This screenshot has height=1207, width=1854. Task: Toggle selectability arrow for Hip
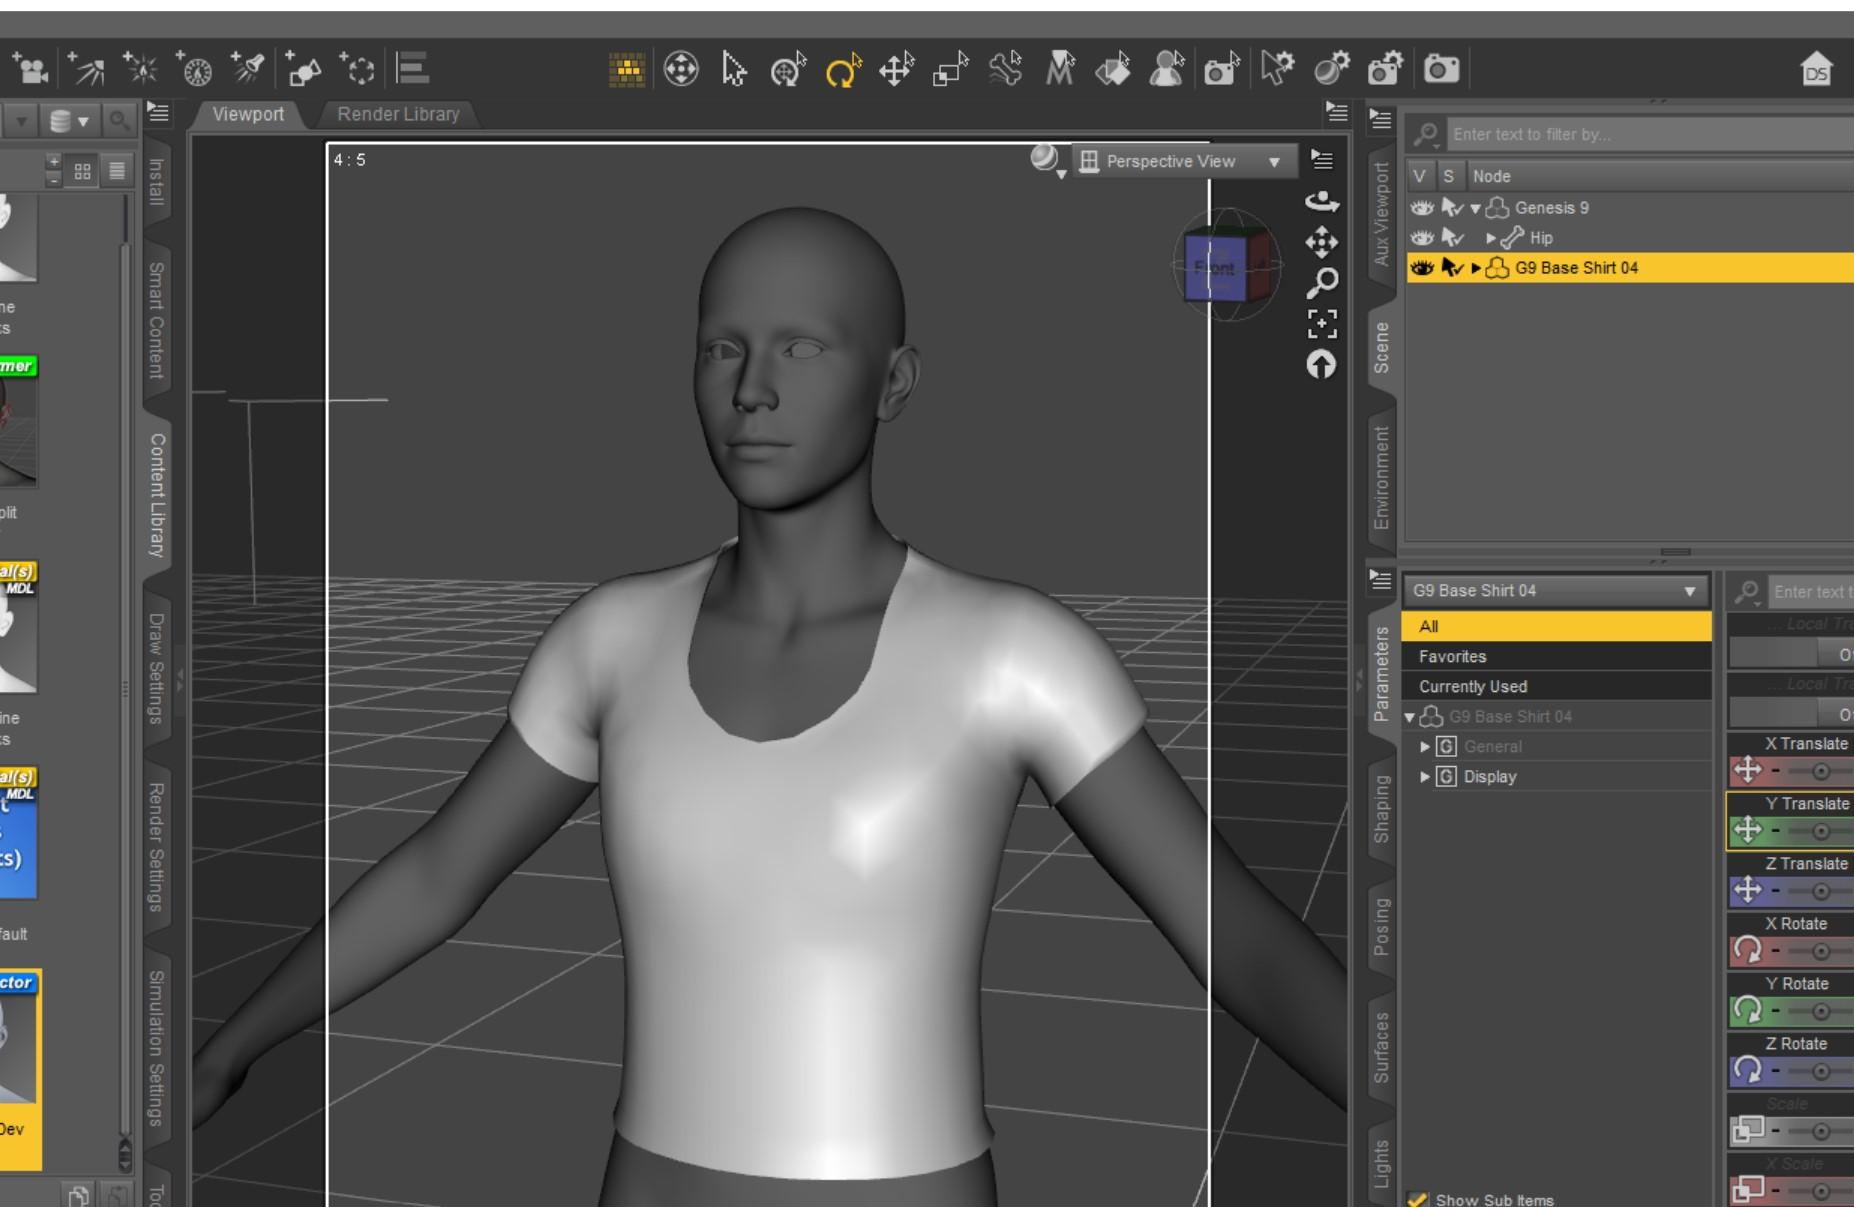(1452, 238)
